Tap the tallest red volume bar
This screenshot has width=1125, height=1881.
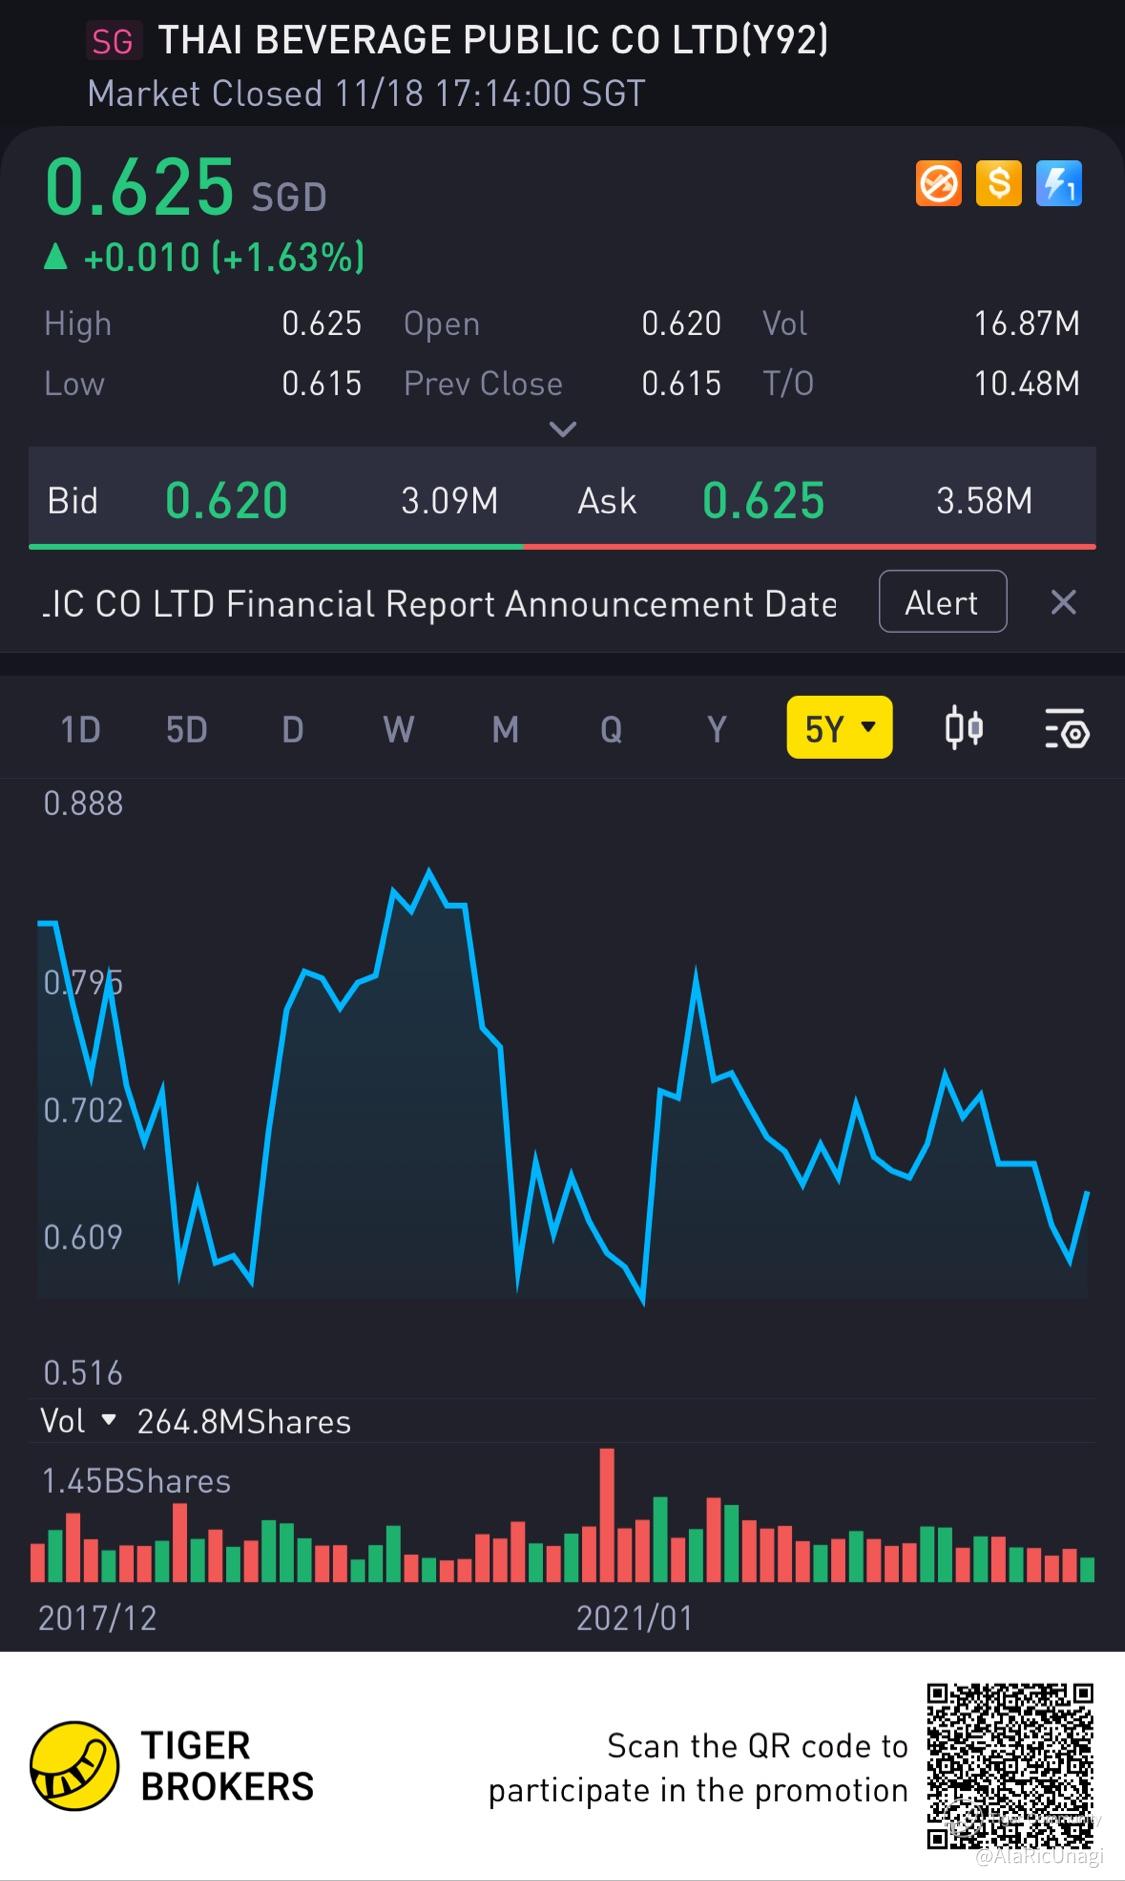point(607,1514)
